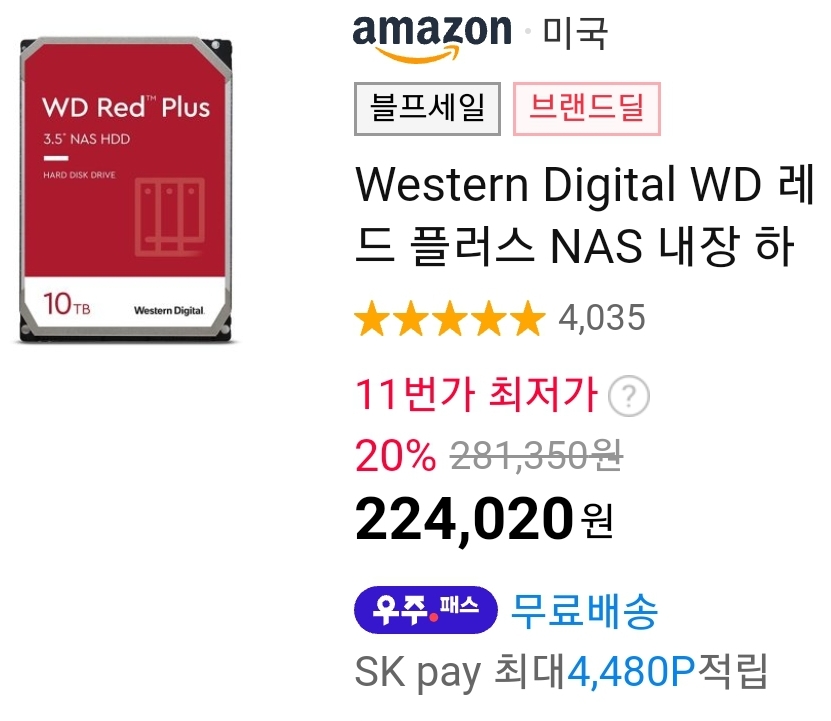Click the crossed-out 281,350원 original price
831x721 pixels.
click(536, 455)
